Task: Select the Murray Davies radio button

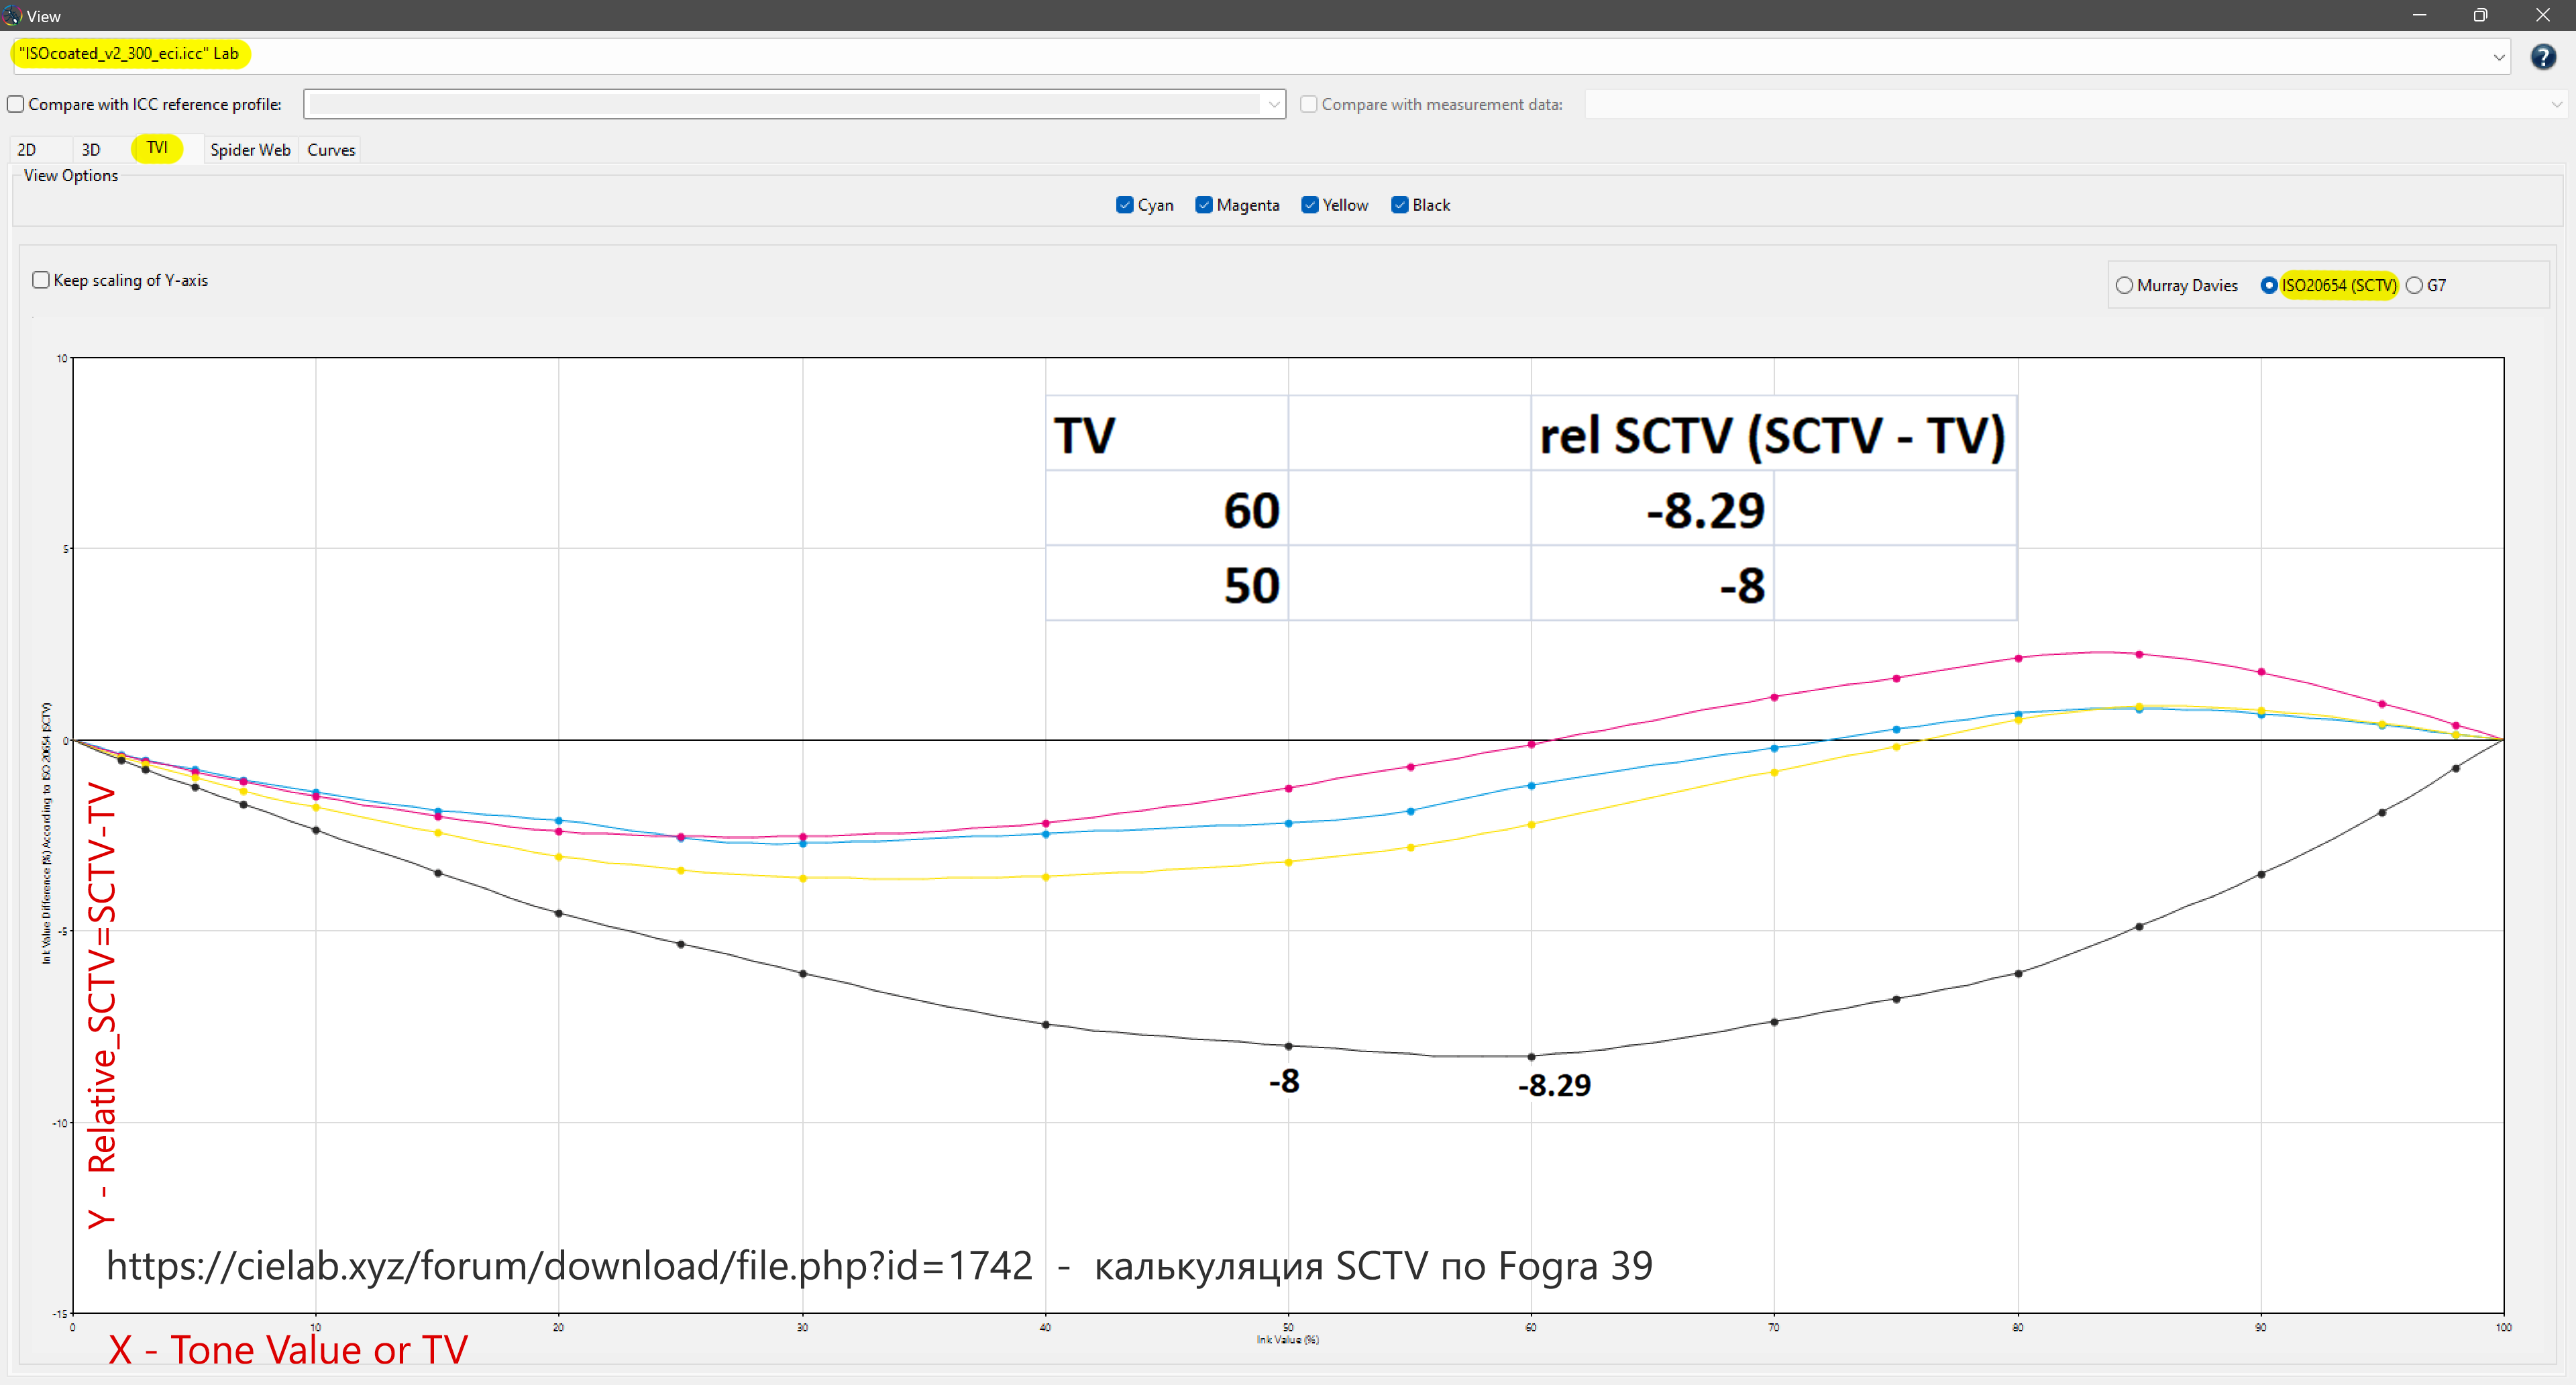Action: (x=2124, y=286)
